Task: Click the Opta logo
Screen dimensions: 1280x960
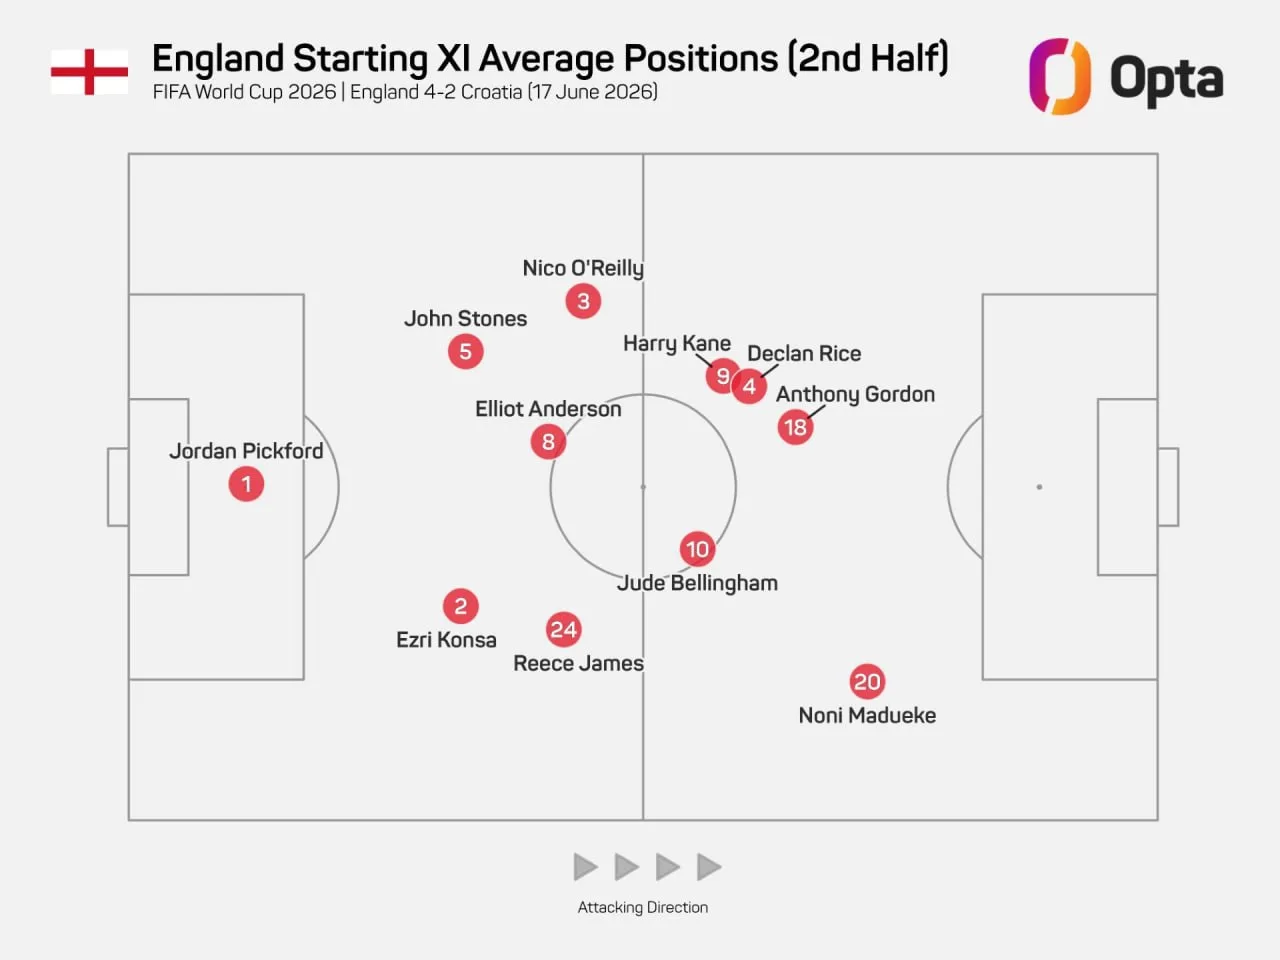Action: click(x=1126, y=77)
